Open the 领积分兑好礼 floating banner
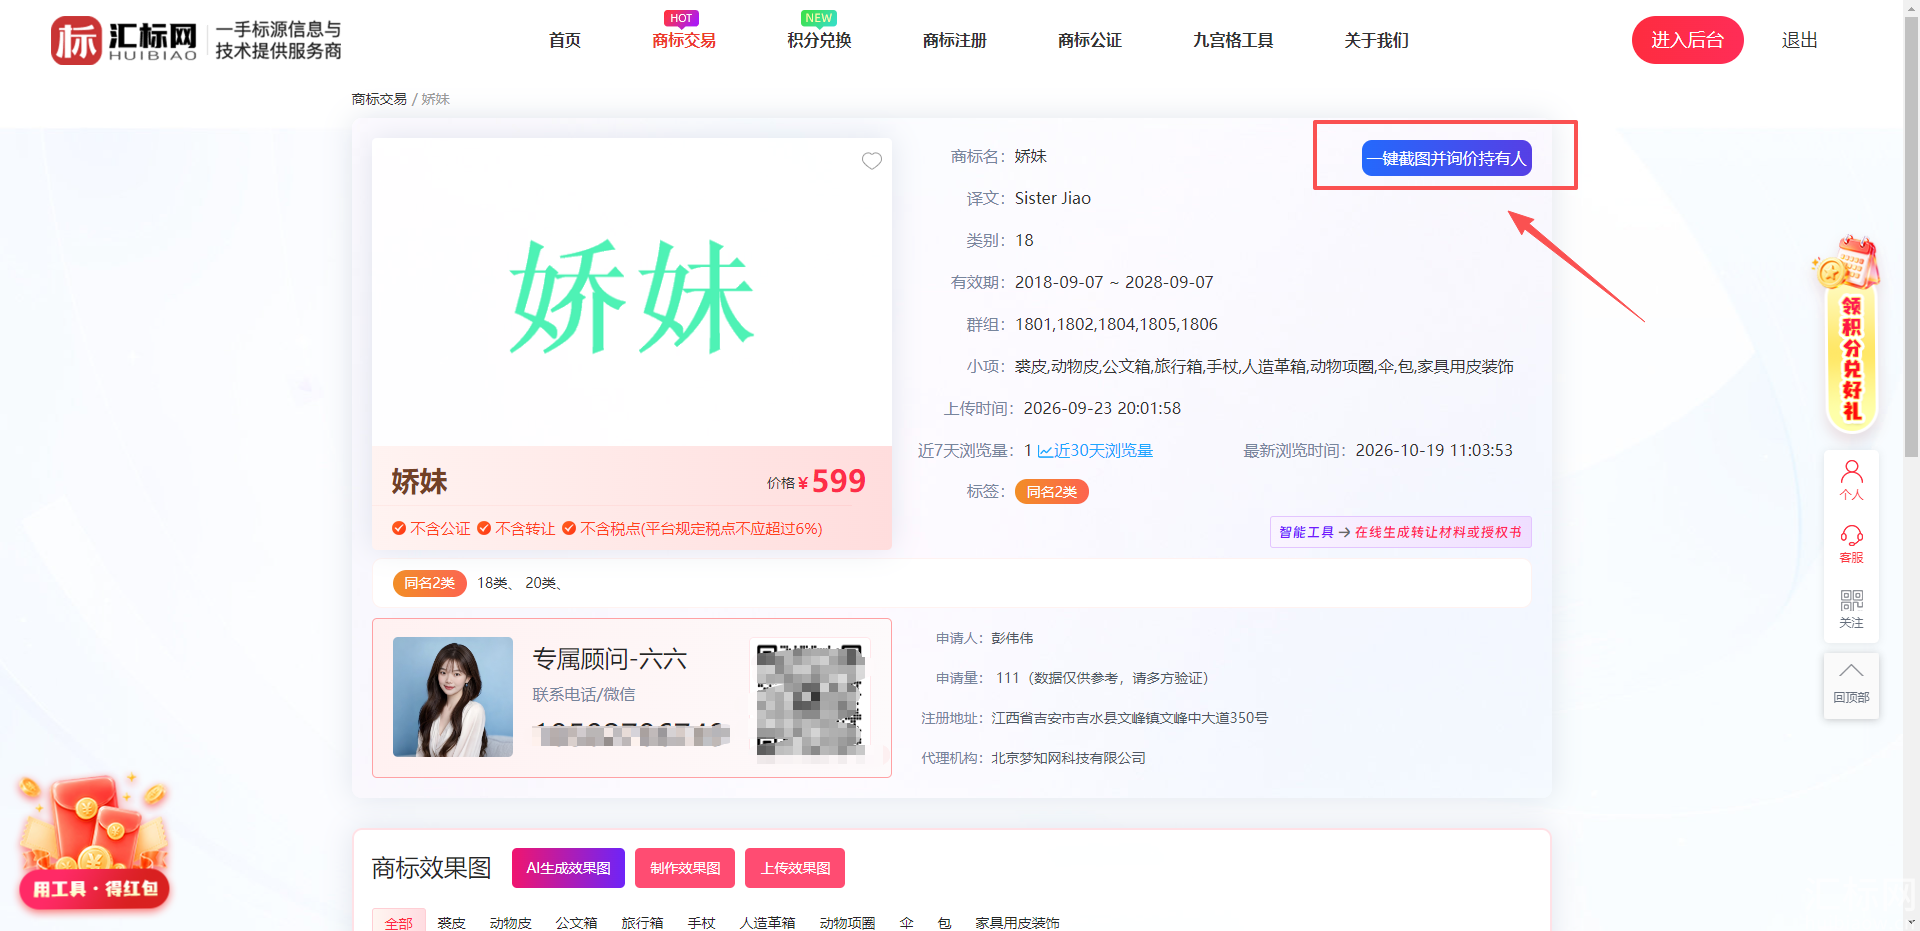Viewport: 1920px width, 931px height. pos(1849,335)
